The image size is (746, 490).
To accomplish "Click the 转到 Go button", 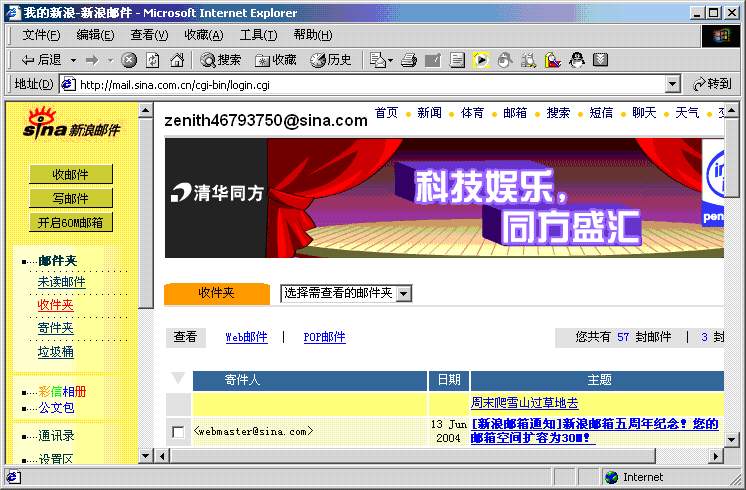I will tap(712, 84).
